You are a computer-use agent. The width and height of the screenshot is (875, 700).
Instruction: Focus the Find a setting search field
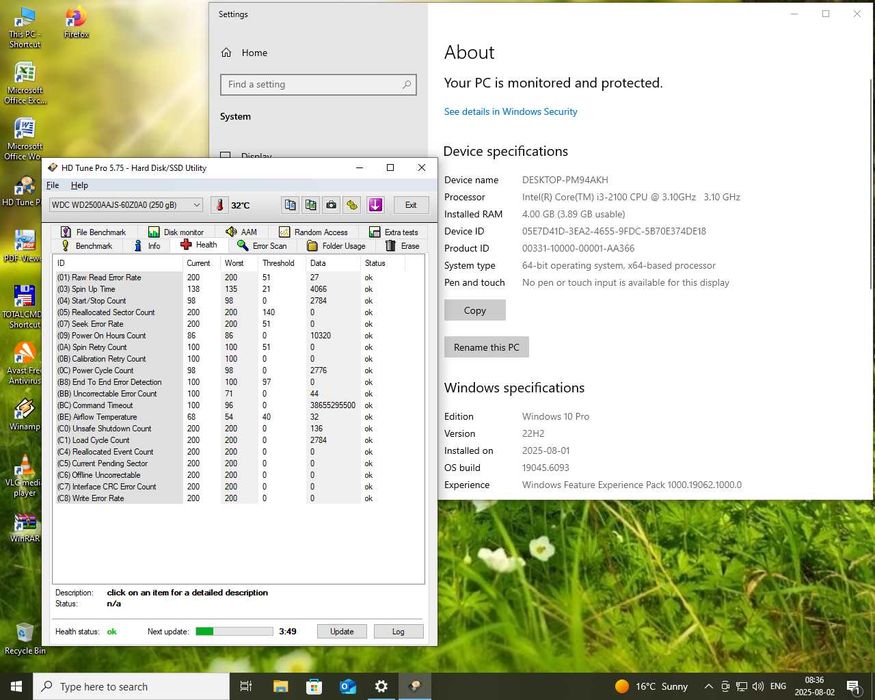point(318,84)
